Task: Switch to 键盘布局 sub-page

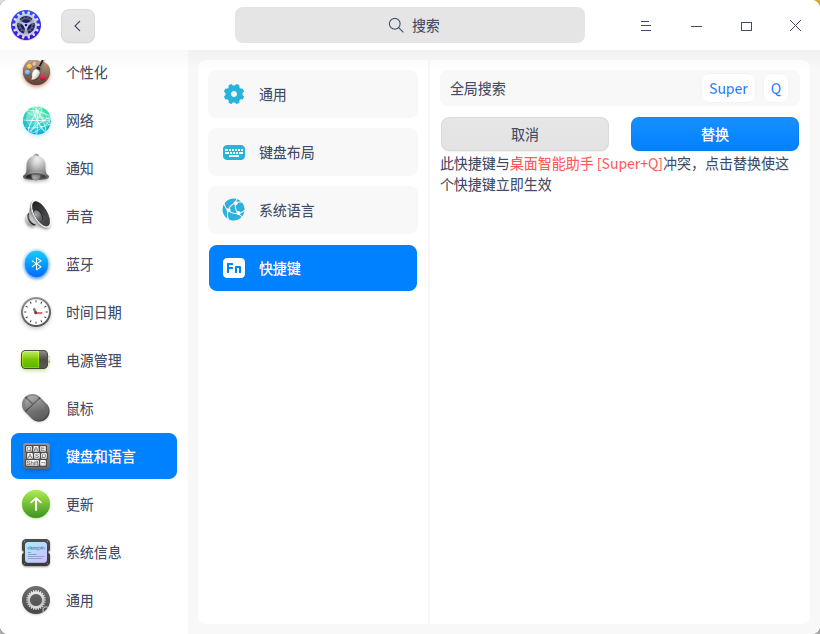Action: click(313, 152)
